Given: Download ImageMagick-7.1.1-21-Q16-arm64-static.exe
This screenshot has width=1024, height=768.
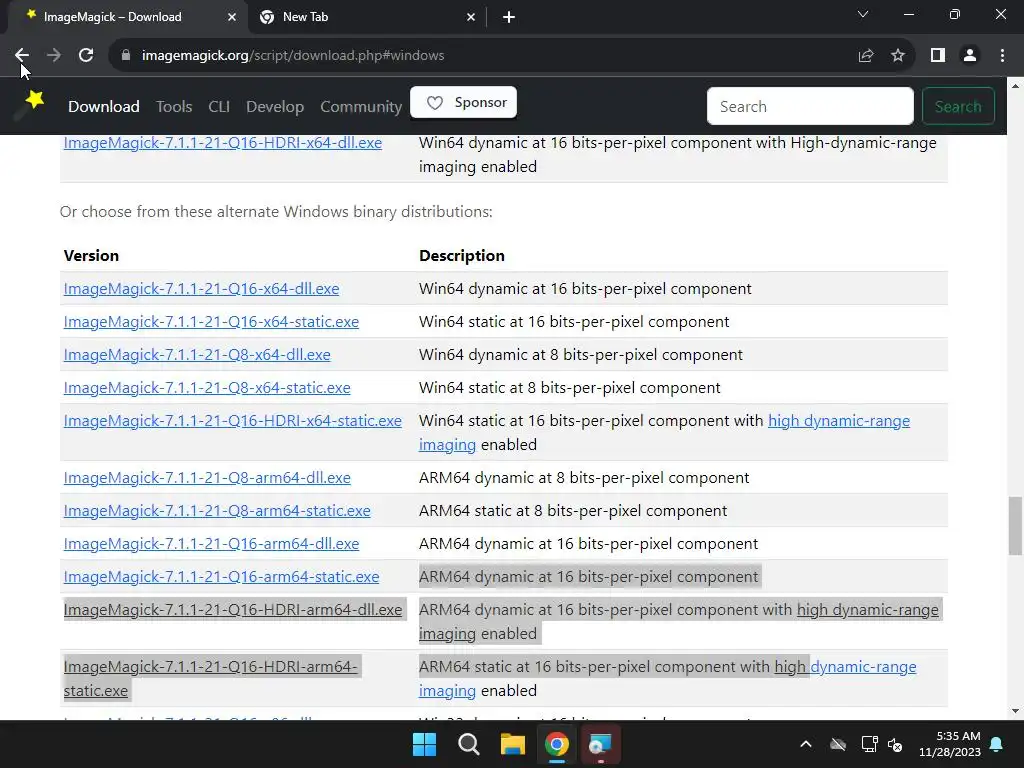Looking at the screenshot, I should tap(221, 577).
